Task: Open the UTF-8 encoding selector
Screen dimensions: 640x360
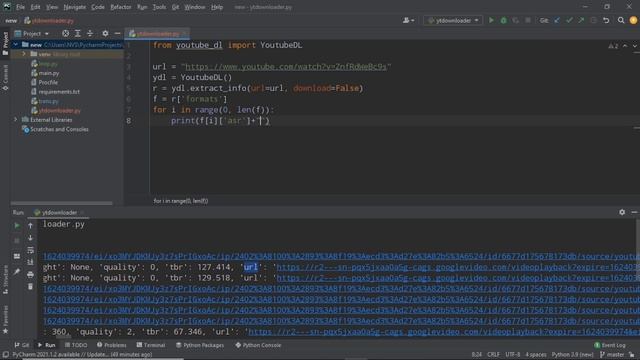Action: point(513,355)
